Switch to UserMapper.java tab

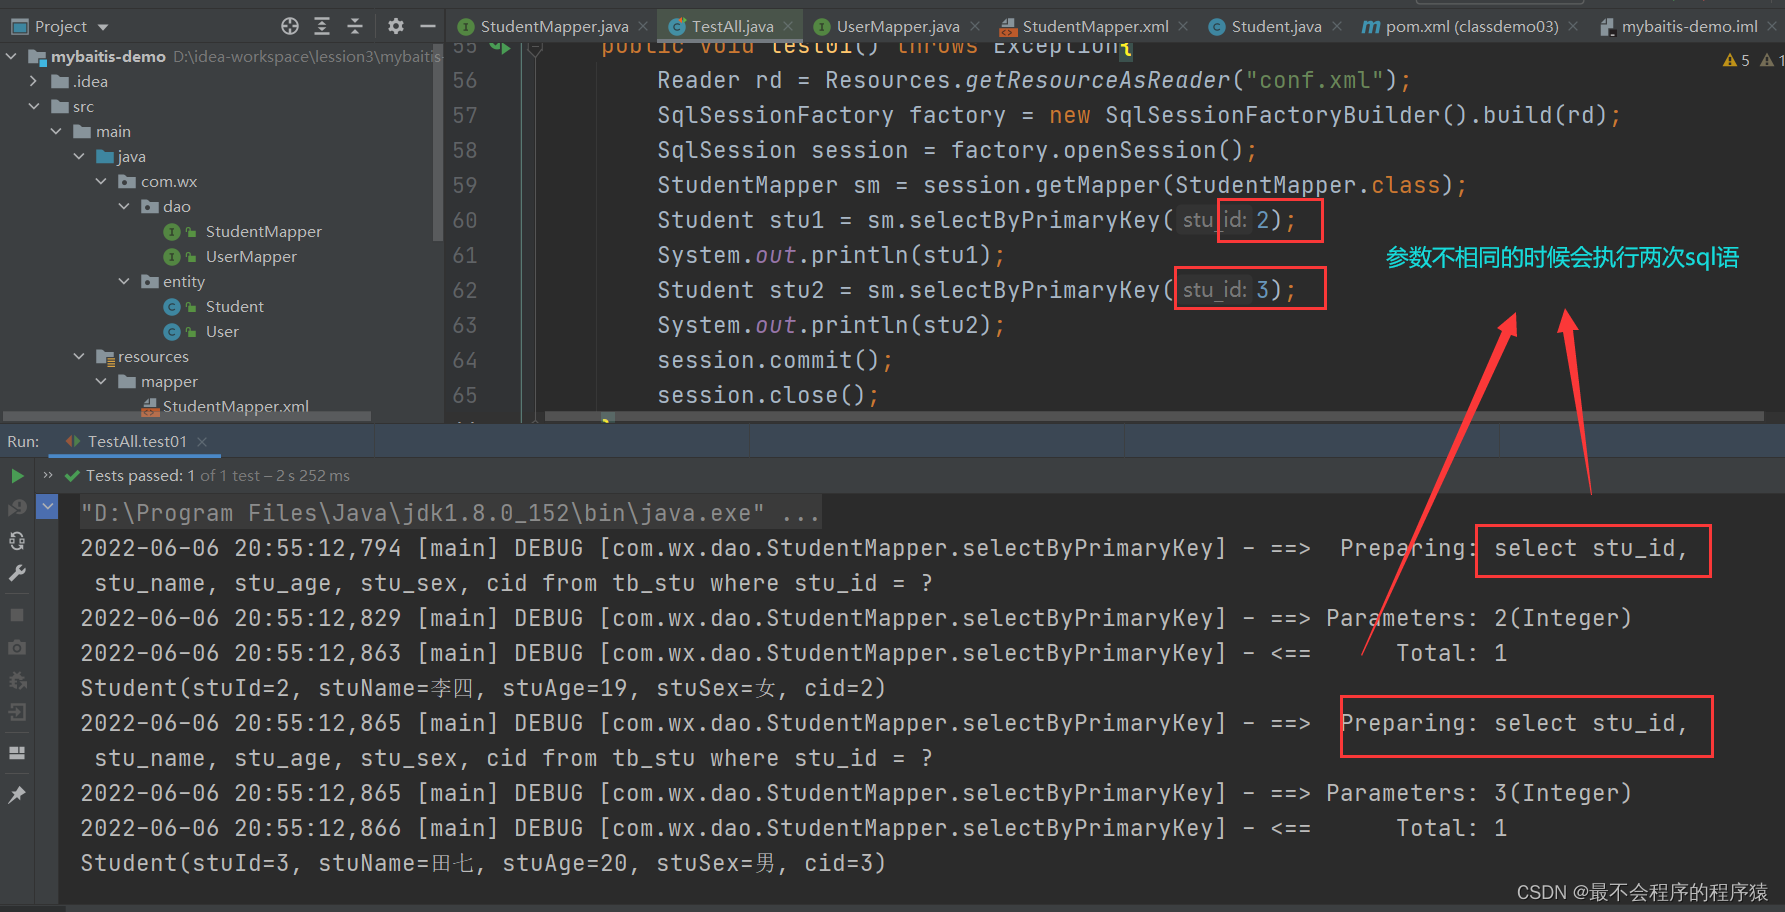pos(897,26)
